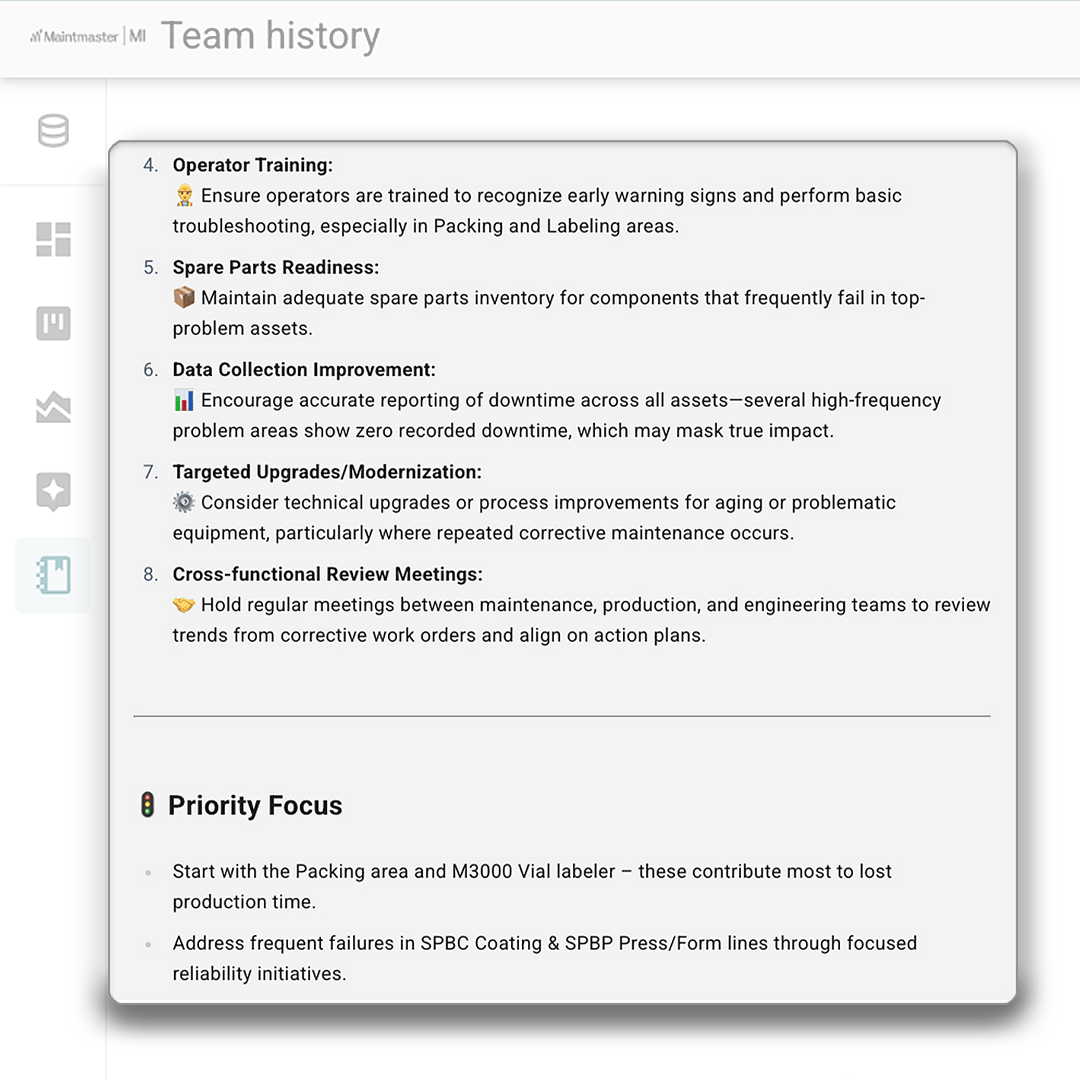This screenshot has width=1080, height=1080.
Task: Open the AI assistant sparkle icon
Action: pyautogui.click(x=53, y=491)
